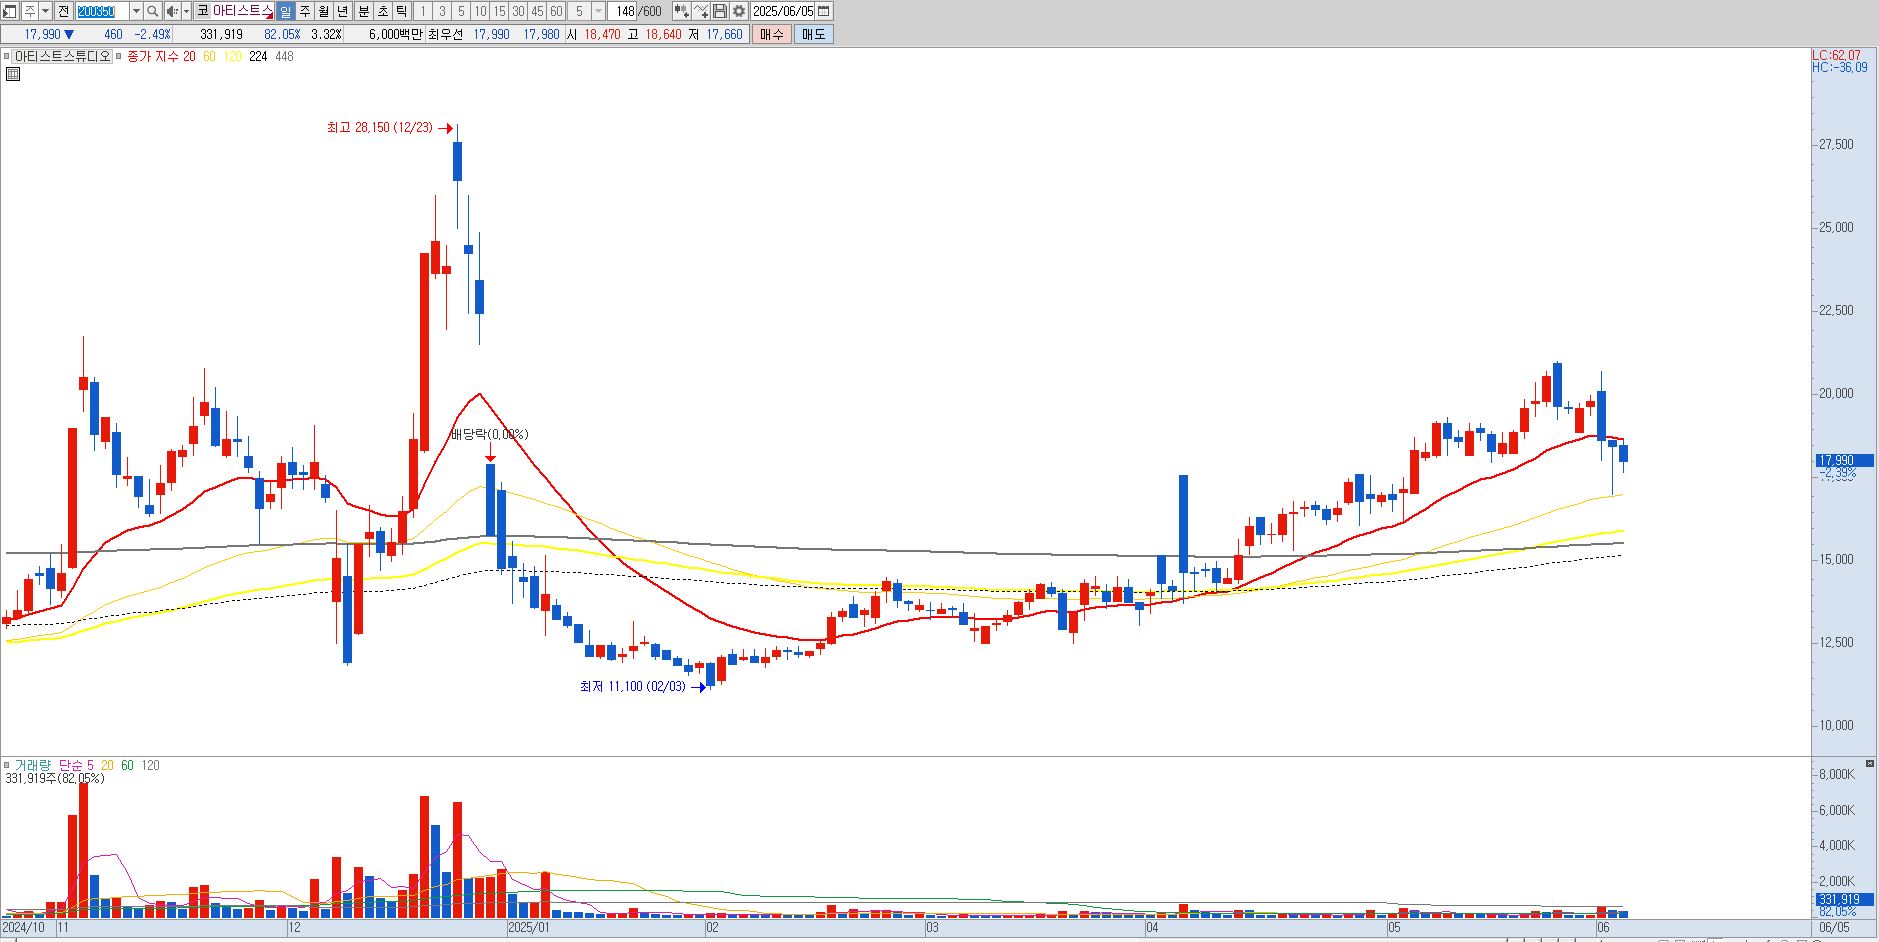Click the small square beside 종가 지수 legend
The height and width of the screenshot is (942, 1879).
pos(120,57)
